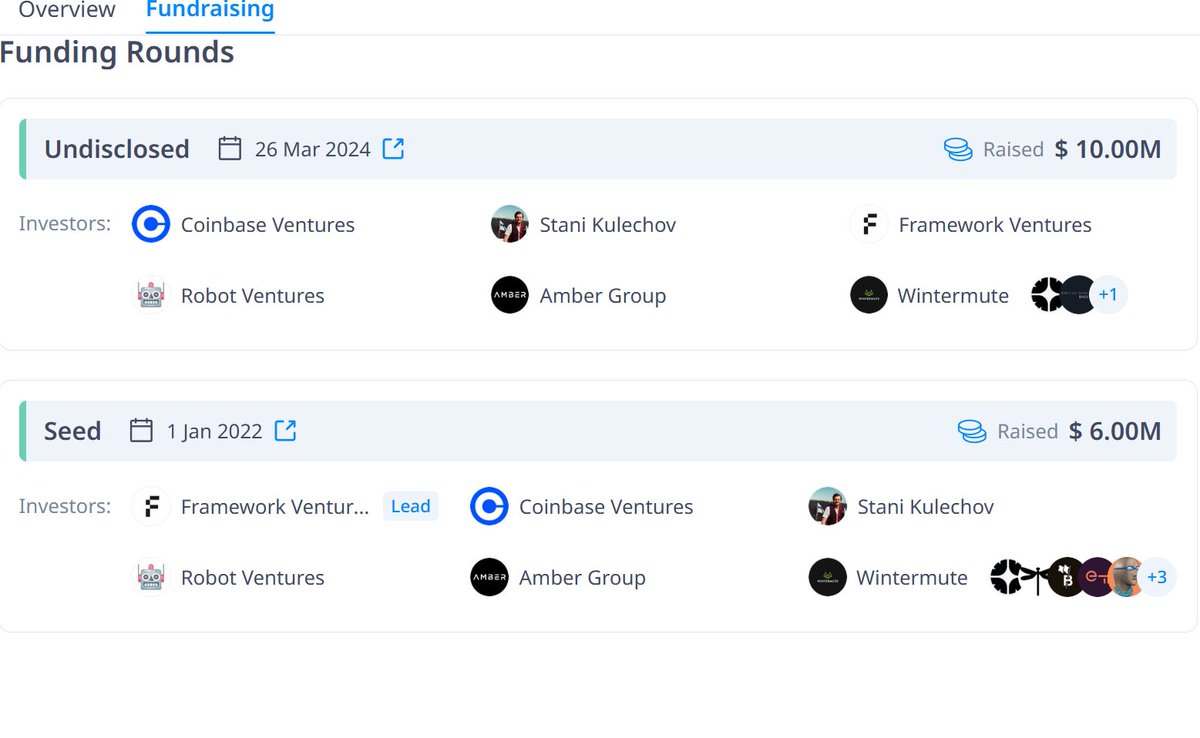The height and width of the screenshot is (738, 1200).
Task: Click the Undisclosed round title
Action: click(x=117, y=149)
